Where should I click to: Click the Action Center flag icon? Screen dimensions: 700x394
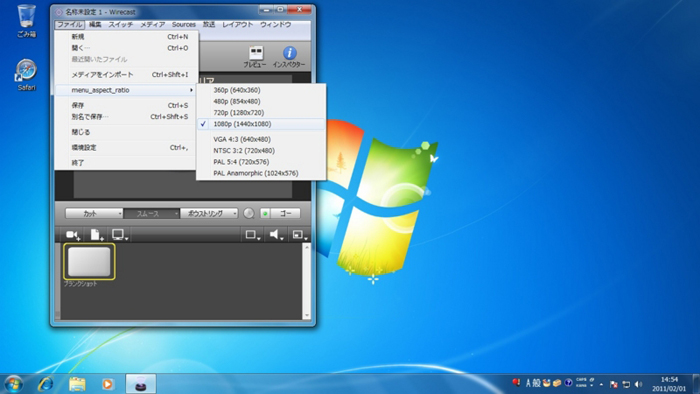click(613, 384)
